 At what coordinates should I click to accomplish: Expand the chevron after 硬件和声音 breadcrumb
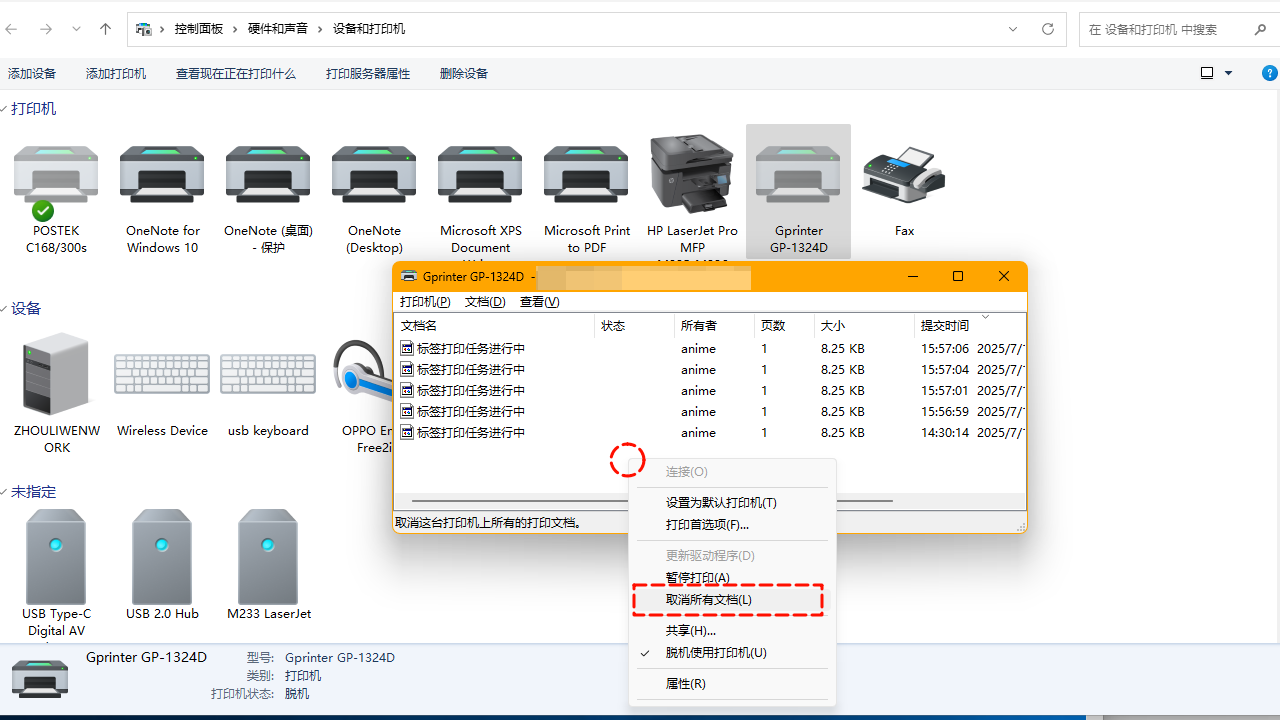coord(321,29)
